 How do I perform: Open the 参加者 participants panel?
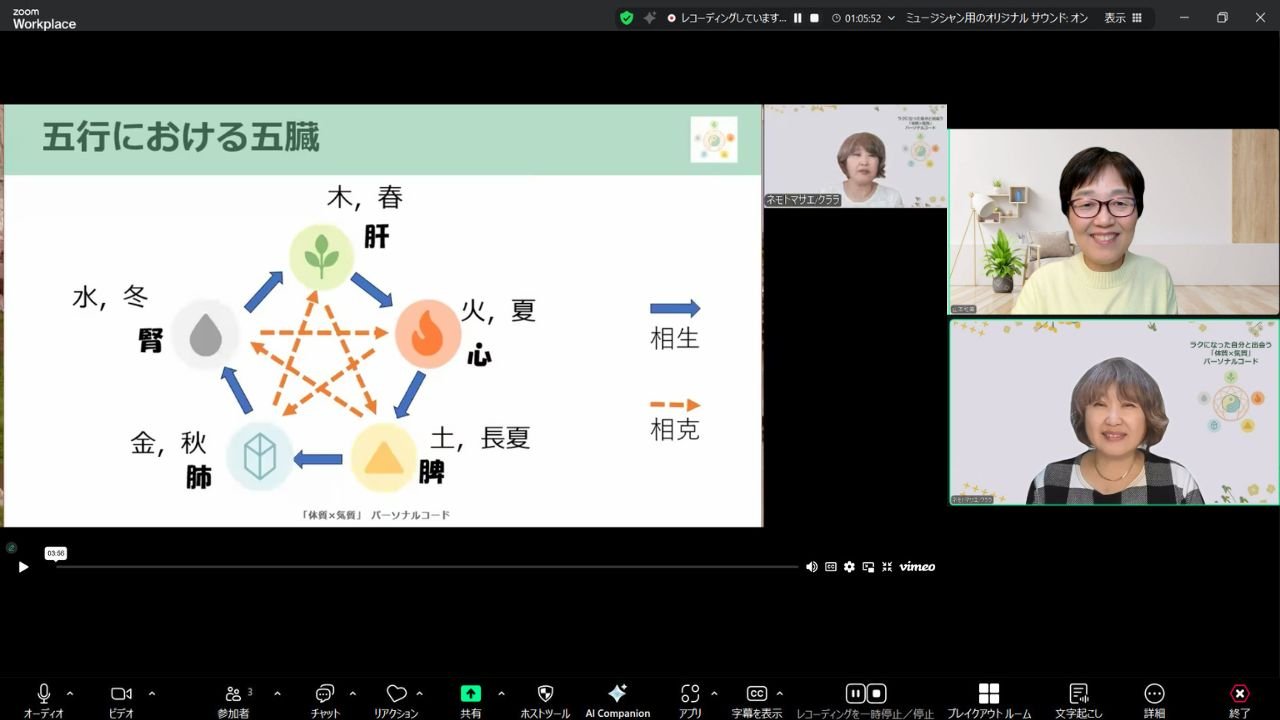(x=234, y=694)
